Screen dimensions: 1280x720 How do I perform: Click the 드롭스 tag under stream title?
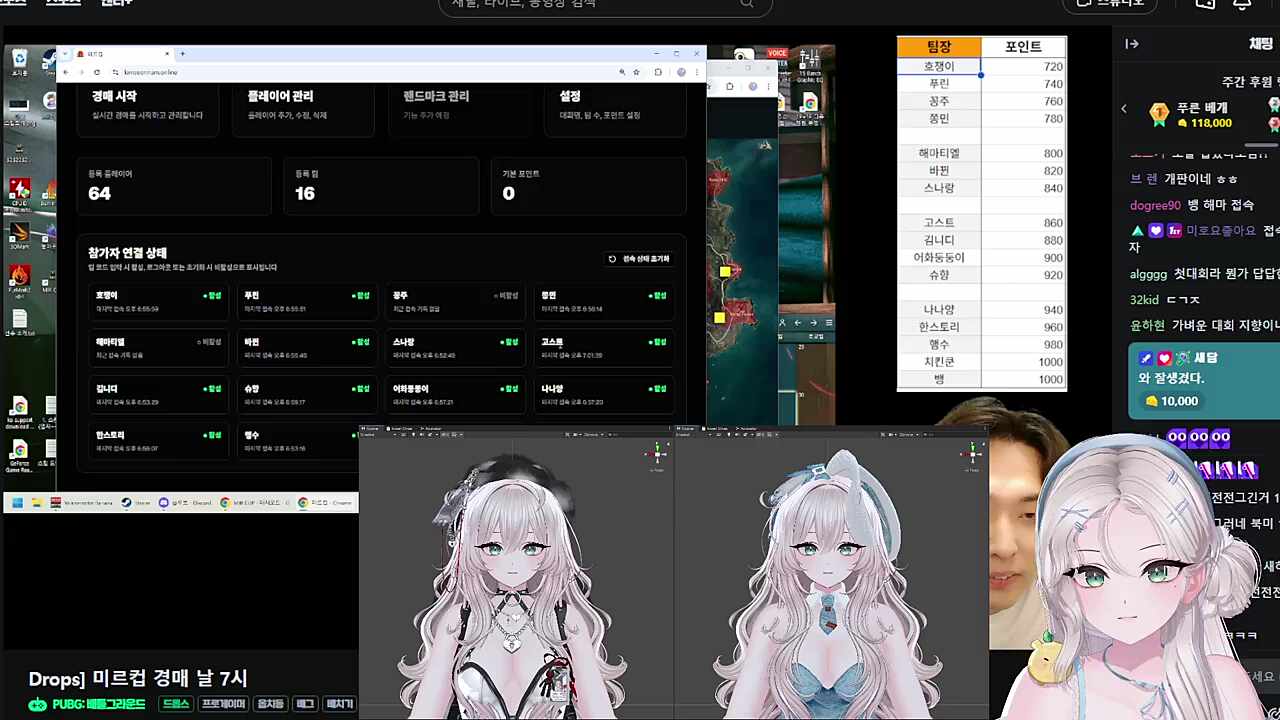(x=176, y=704)
